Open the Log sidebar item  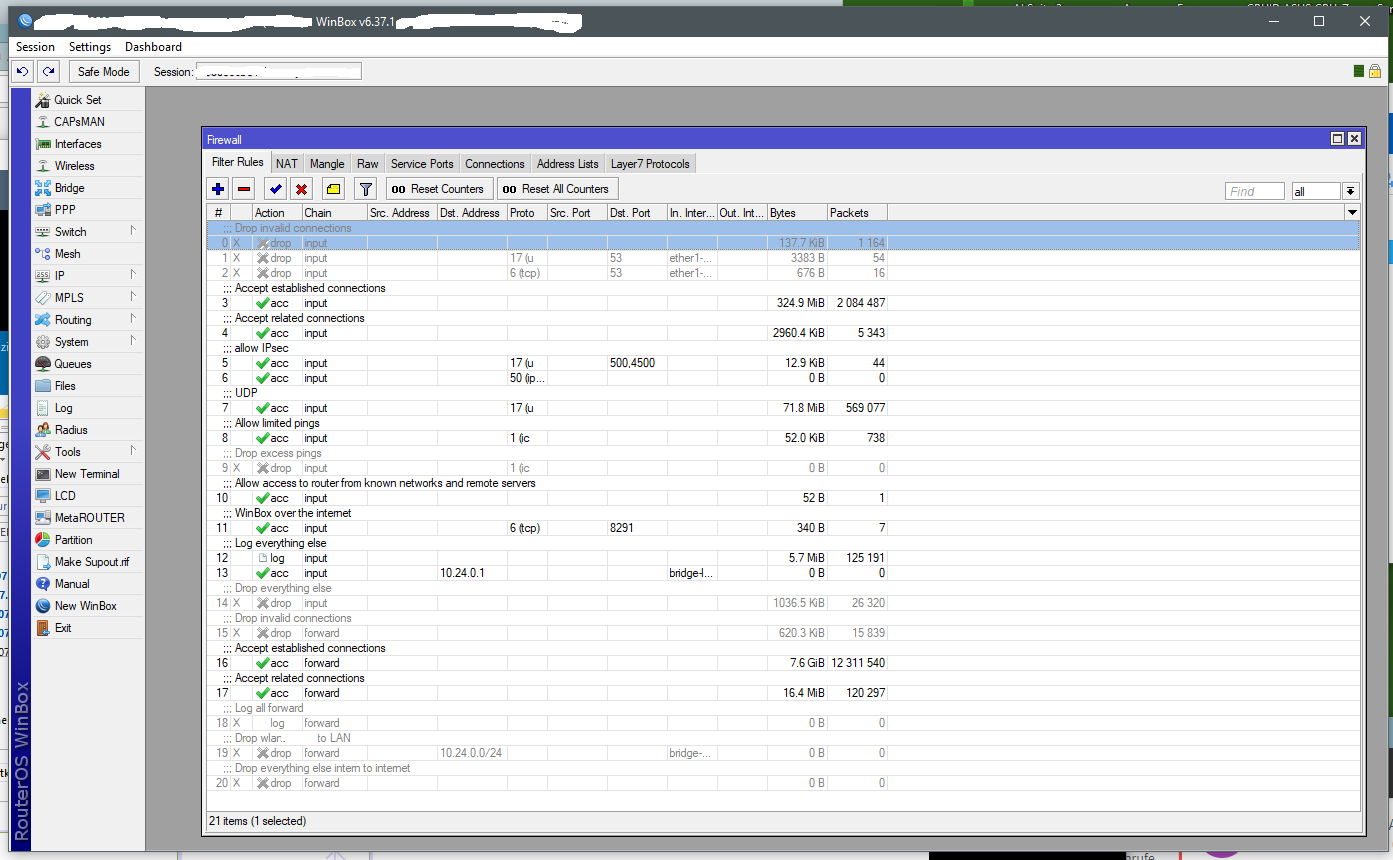point(64,408)
